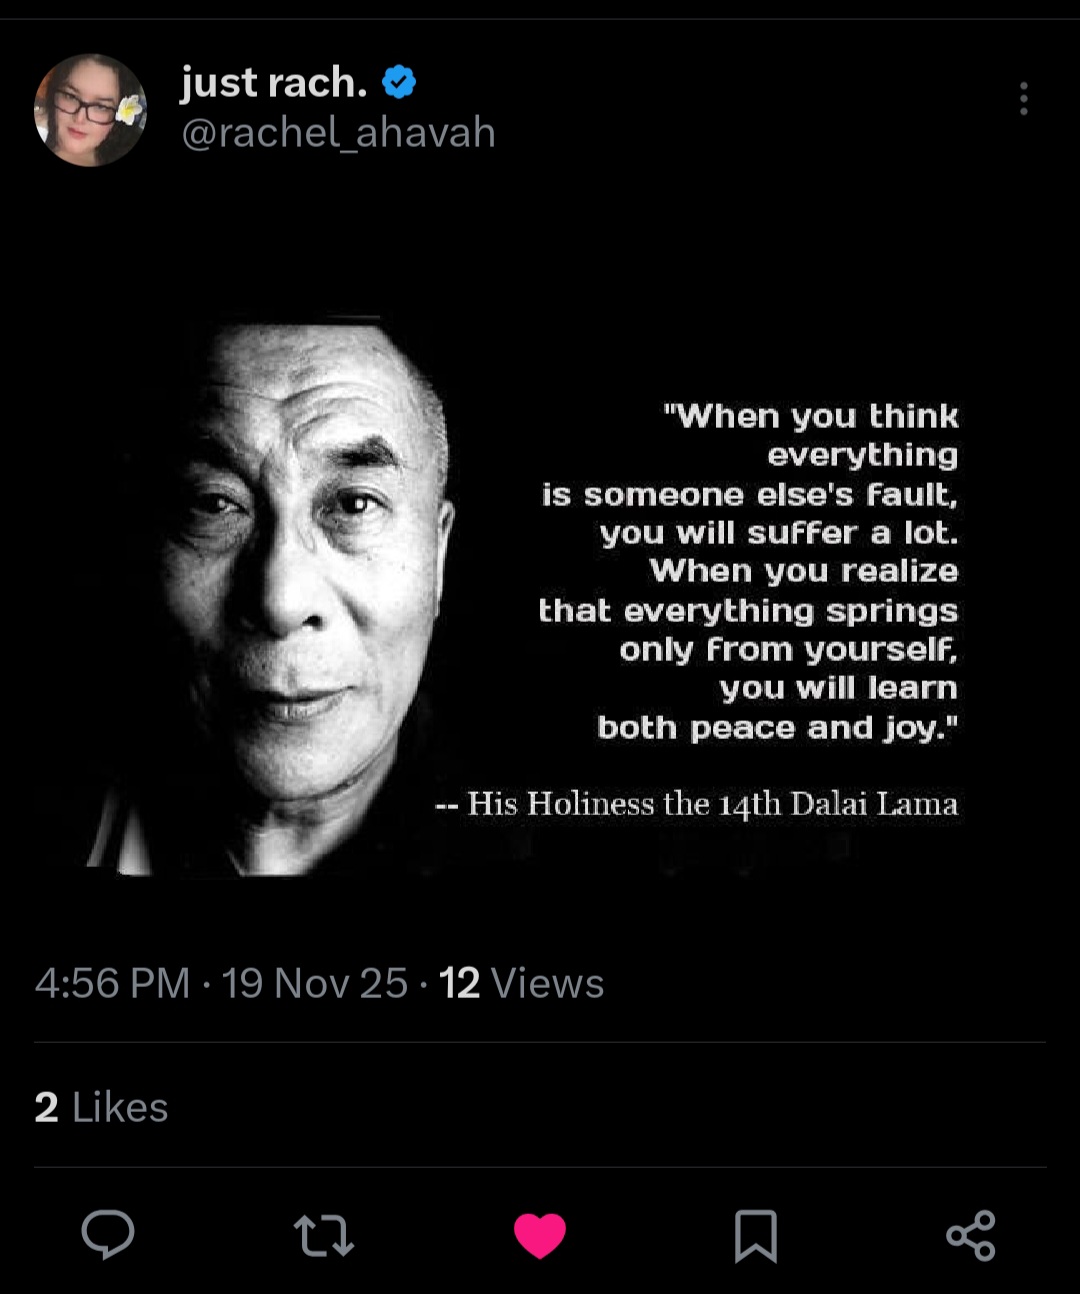The image size is (1080, 1294).
Task: Open the just rach. display name
Action: pos(274,83)
